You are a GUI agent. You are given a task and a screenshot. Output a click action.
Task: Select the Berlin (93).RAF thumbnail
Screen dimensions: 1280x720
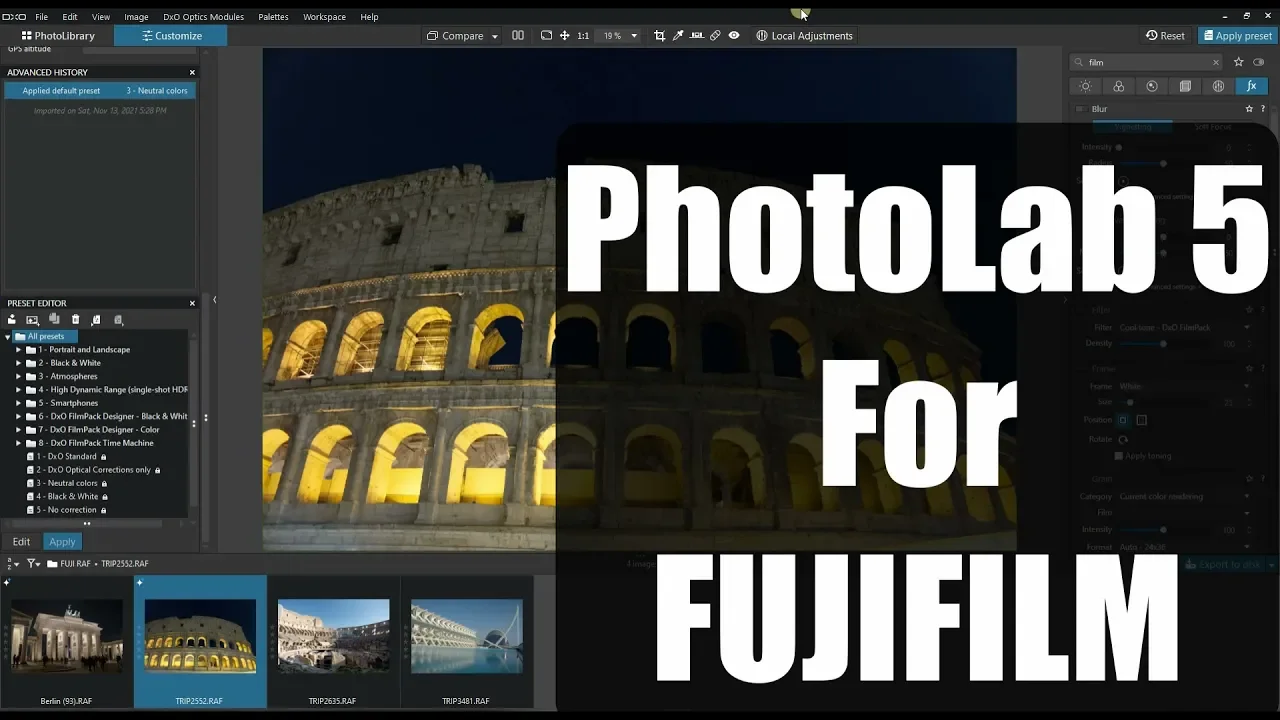pos(66,642)
